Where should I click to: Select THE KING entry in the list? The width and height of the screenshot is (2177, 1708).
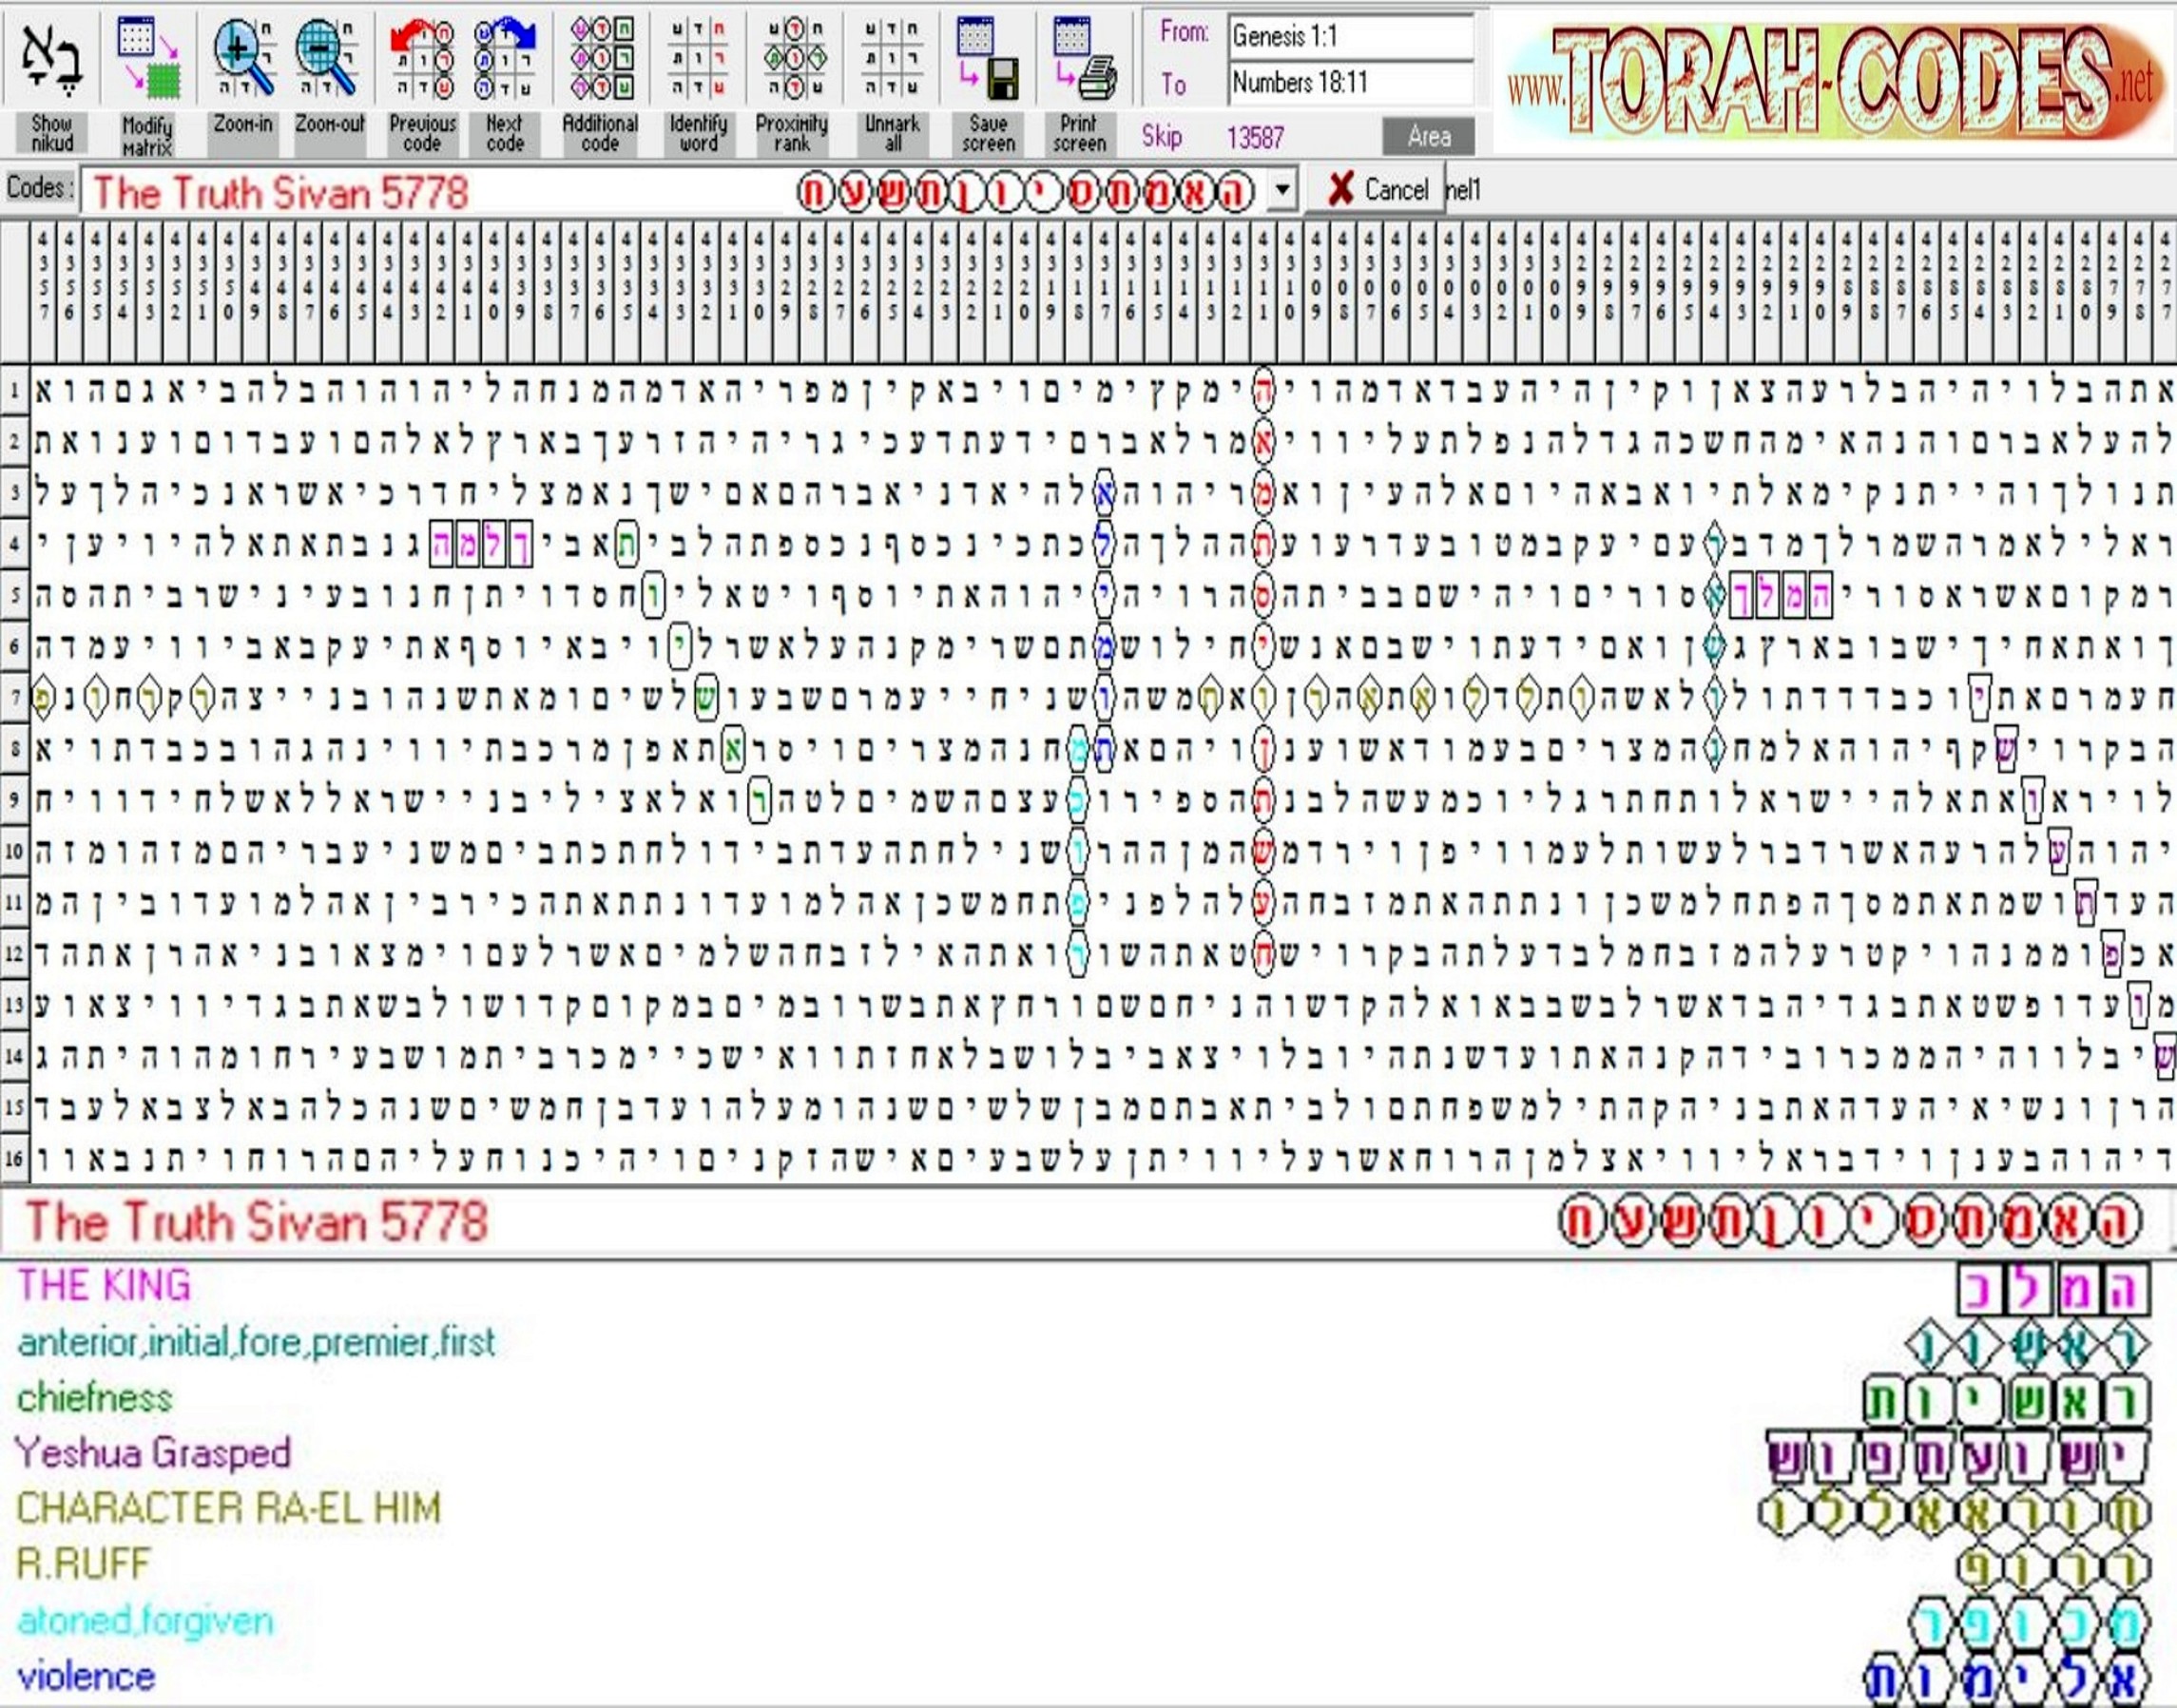pos(104,1286)
